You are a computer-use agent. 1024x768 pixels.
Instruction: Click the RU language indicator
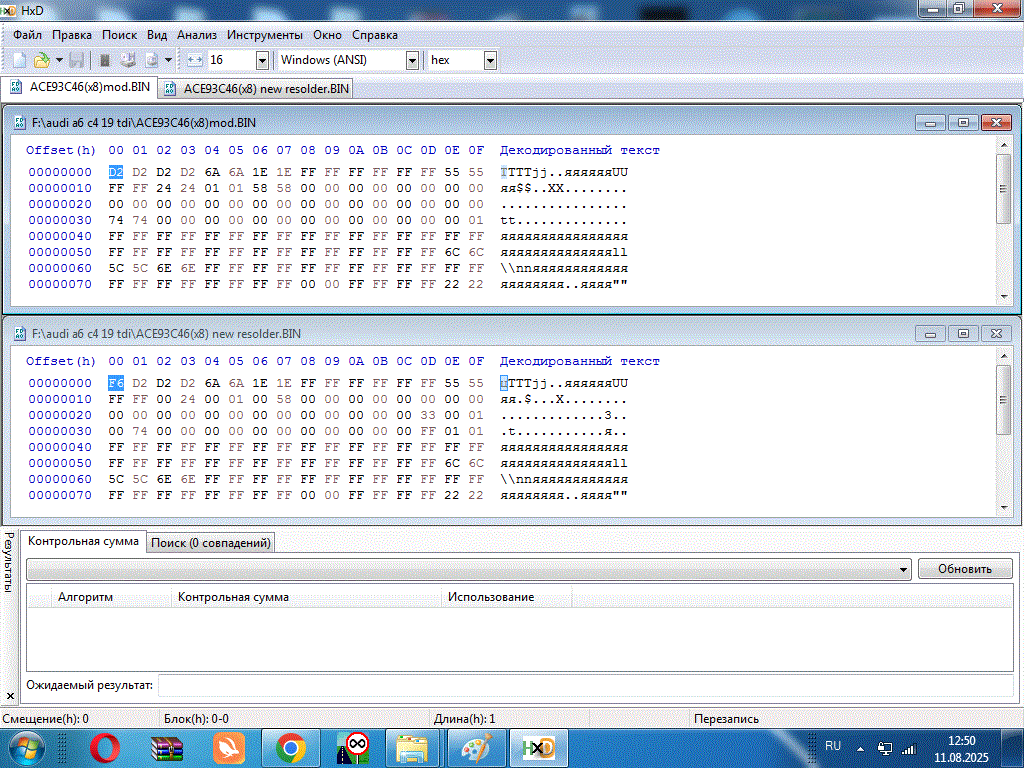(833, 746)
